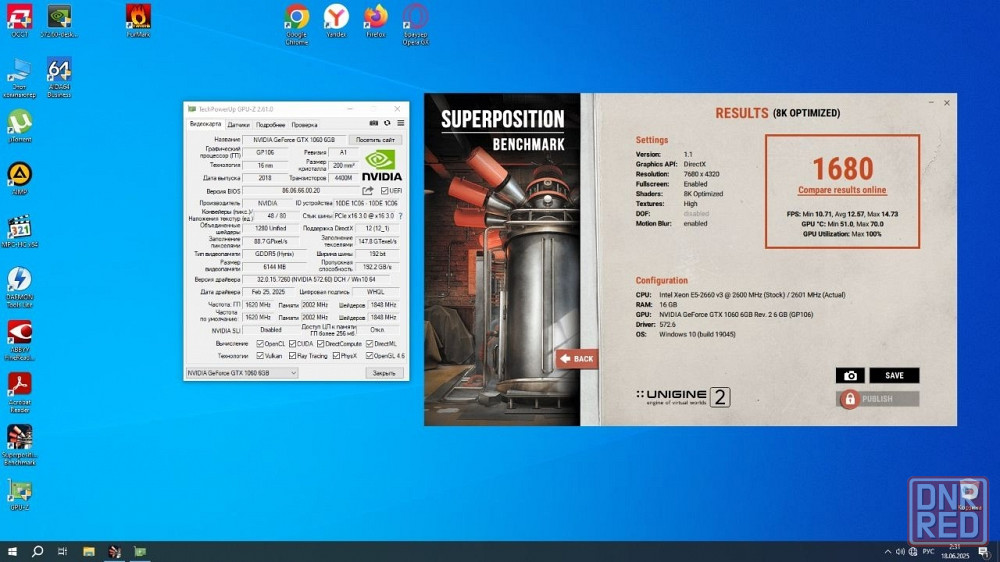Viewport: 1000px width, 562px height.
Task: Launch DAEMON Tools Lite shortcut
Action: click(19, 288)
